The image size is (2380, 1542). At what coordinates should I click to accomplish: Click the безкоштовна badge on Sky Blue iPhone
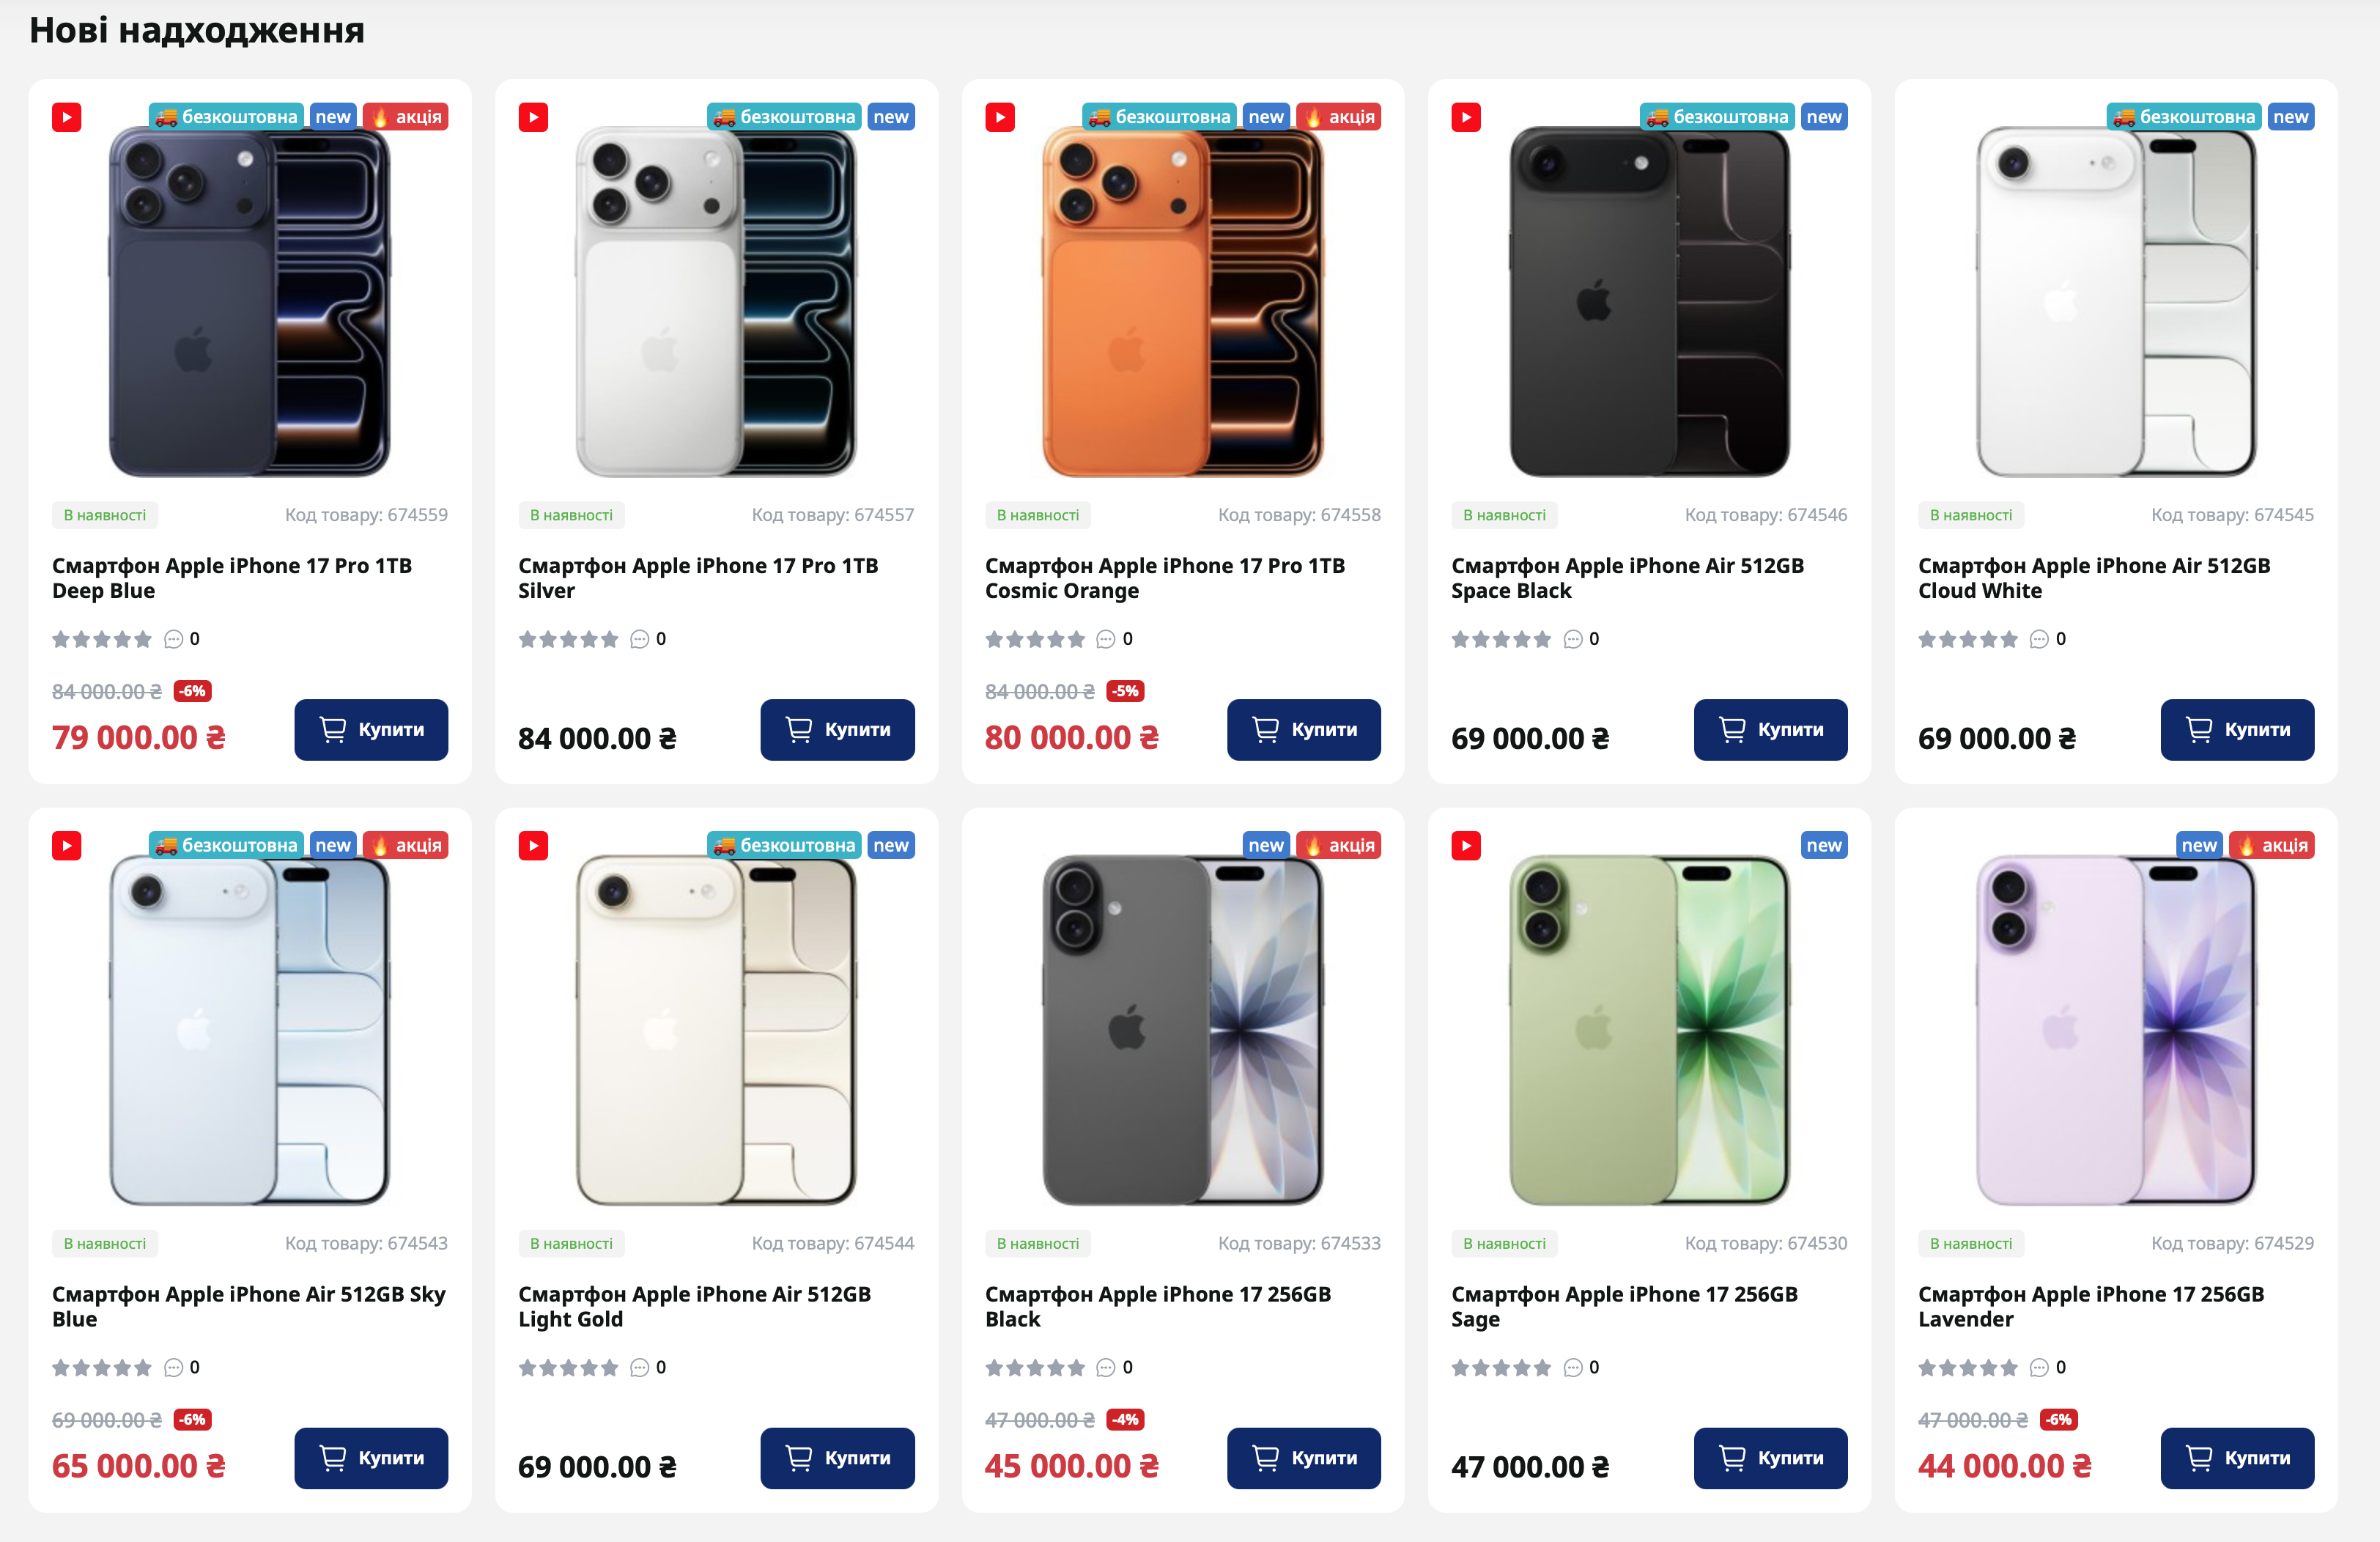(x=227, y=846)
